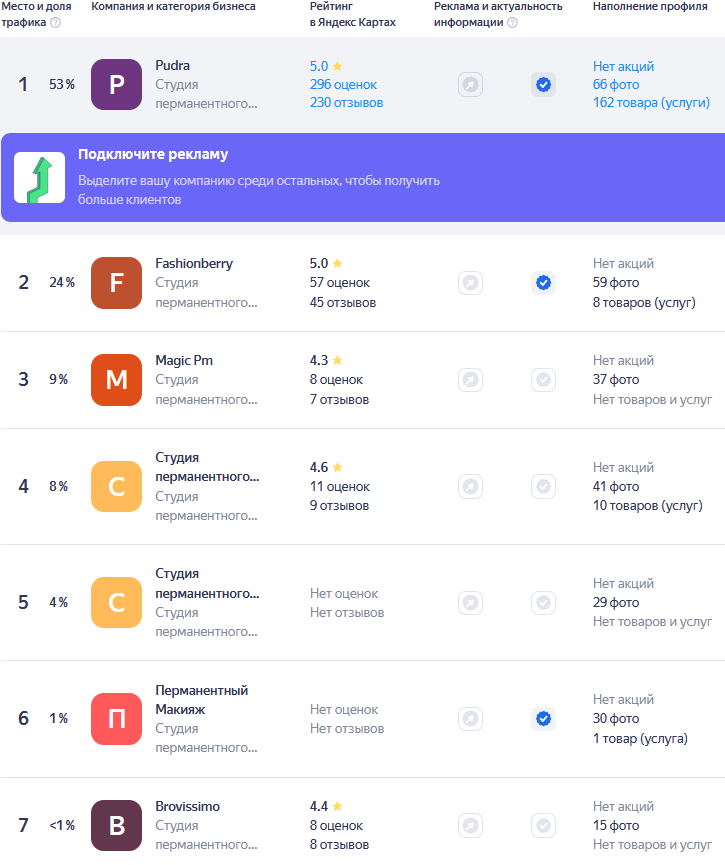Click the Компания и категория бизнеса column header
The height and width of the screenshot is (865, 725).
173,7
